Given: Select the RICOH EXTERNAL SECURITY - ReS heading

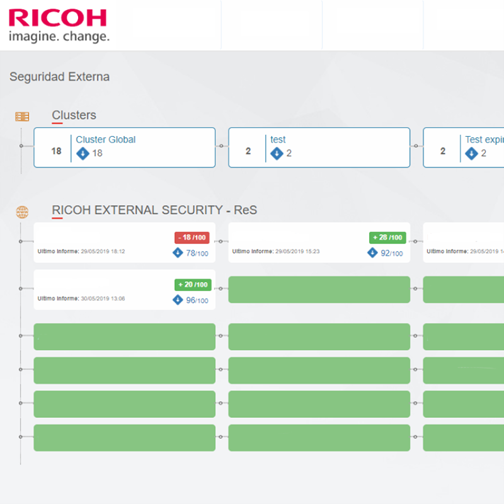Looking at the screenshot, I should 154,210.
